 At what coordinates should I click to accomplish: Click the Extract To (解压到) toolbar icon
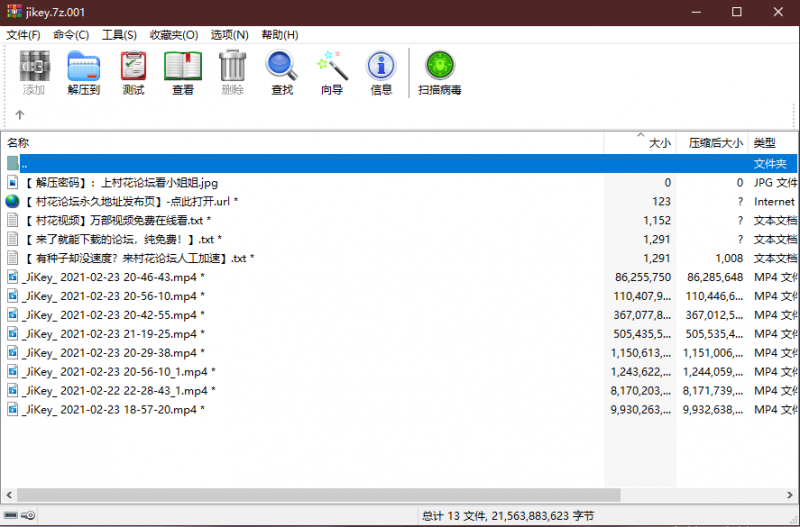coord(84,73)
